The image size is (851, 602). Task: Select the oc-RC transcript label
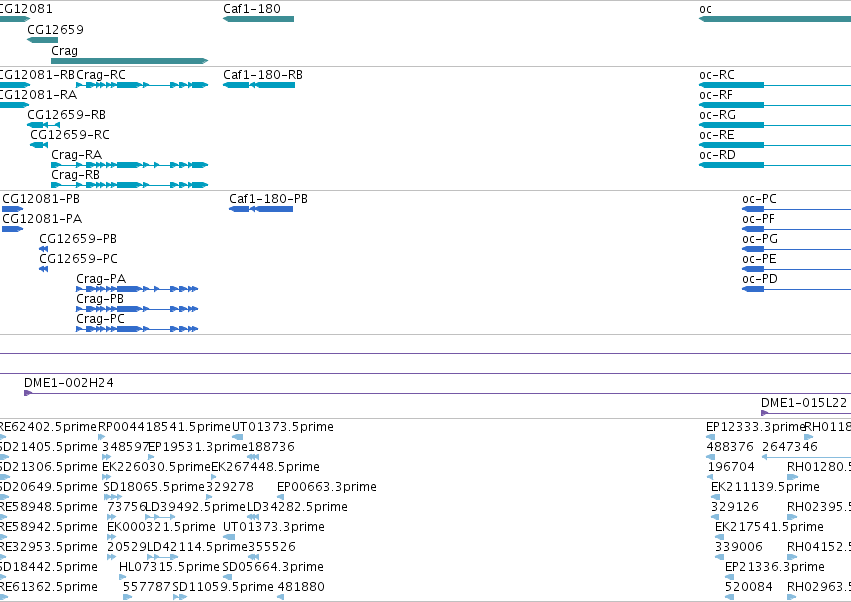pos(717,74)
